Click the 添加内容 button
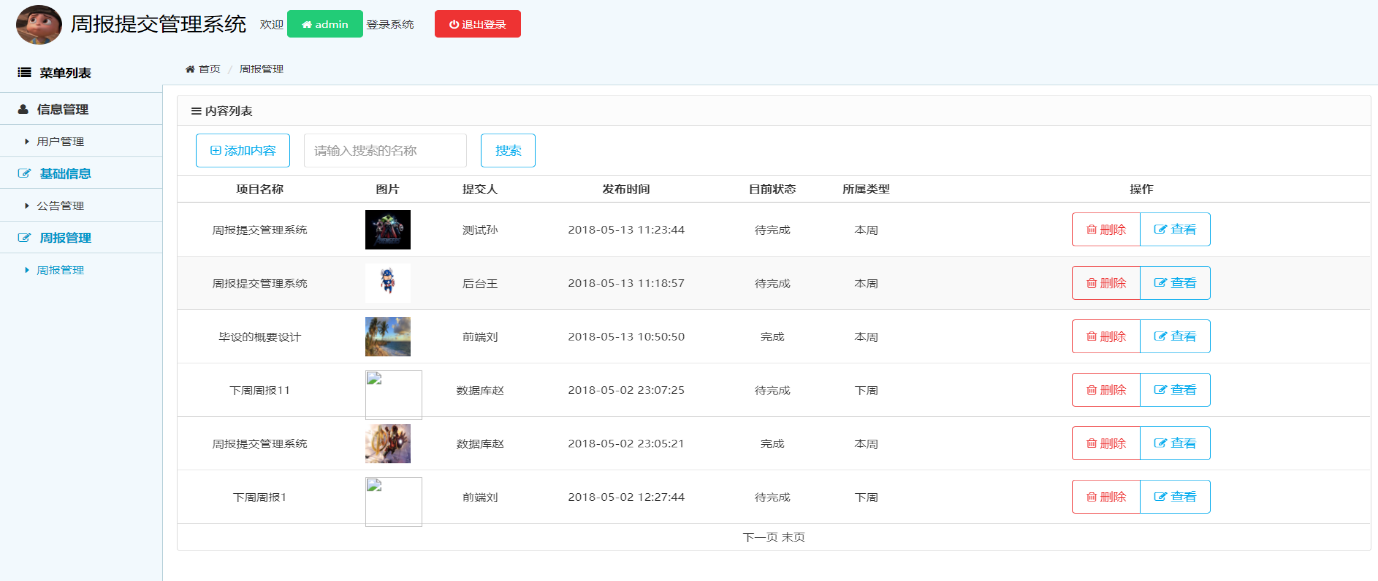 coord(243,150)
